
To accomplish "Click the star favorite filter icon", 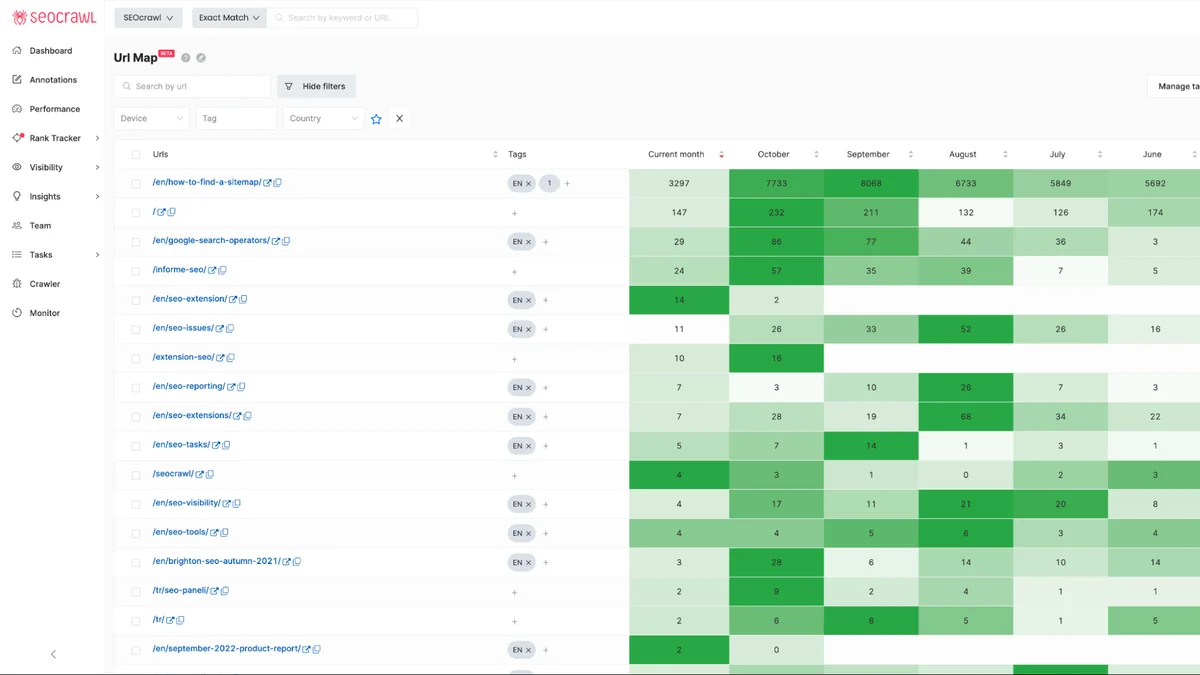I will click(376, 119).
